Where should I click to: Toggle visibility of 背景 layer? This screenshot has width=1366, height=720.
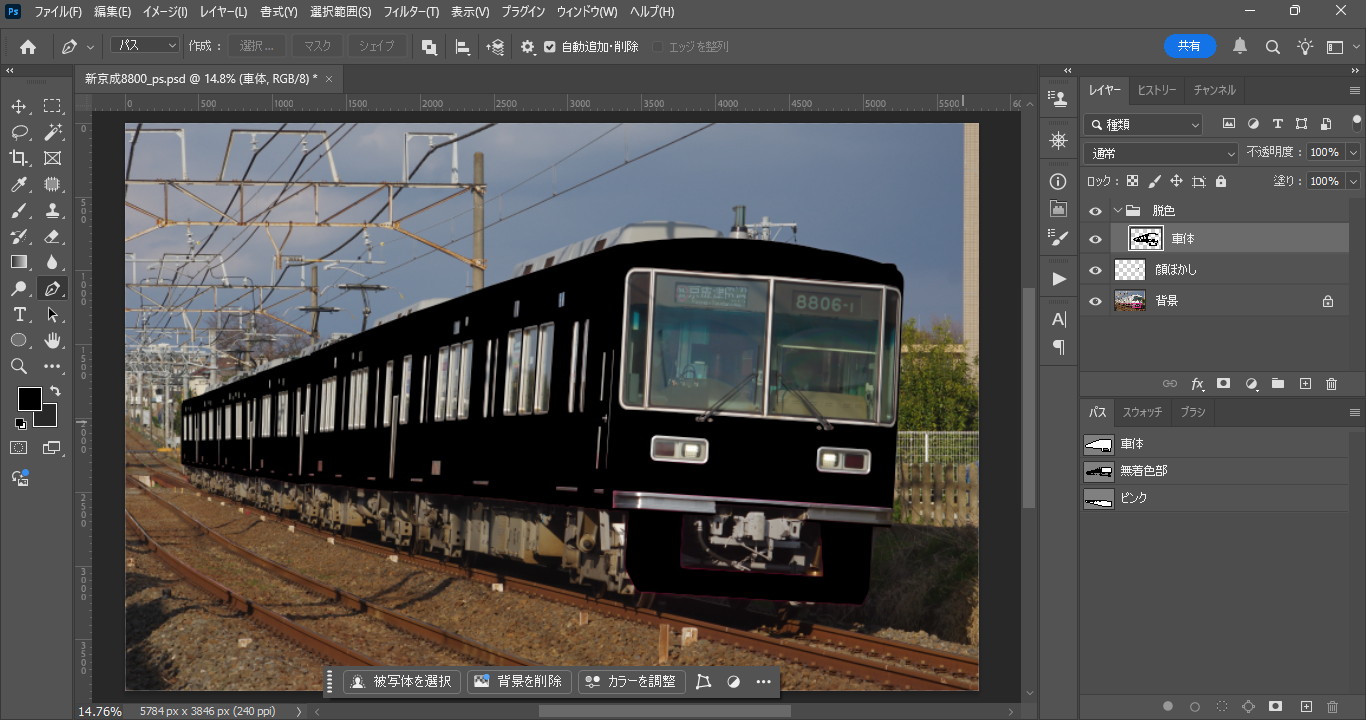tap(1095, 301)
